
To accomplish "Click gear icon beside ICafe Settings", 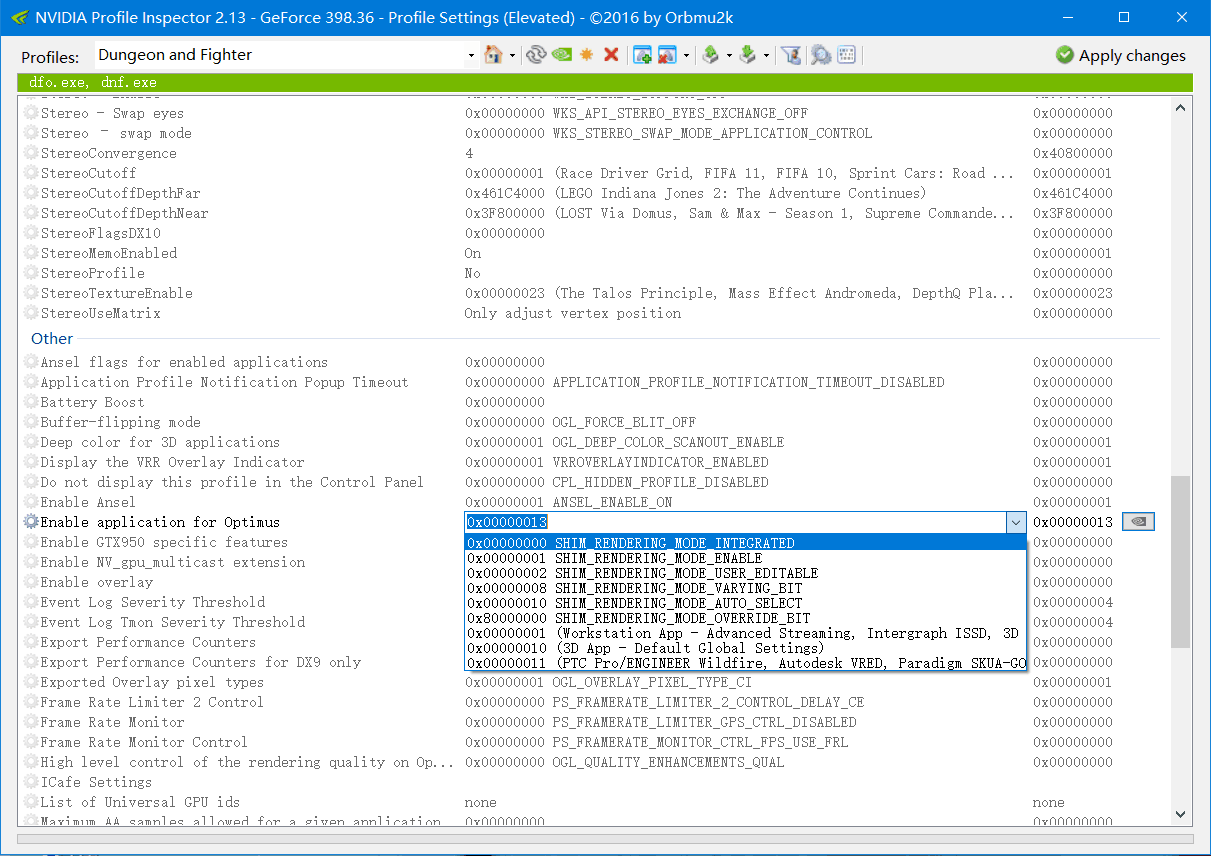I will click(x=31, y=782).
